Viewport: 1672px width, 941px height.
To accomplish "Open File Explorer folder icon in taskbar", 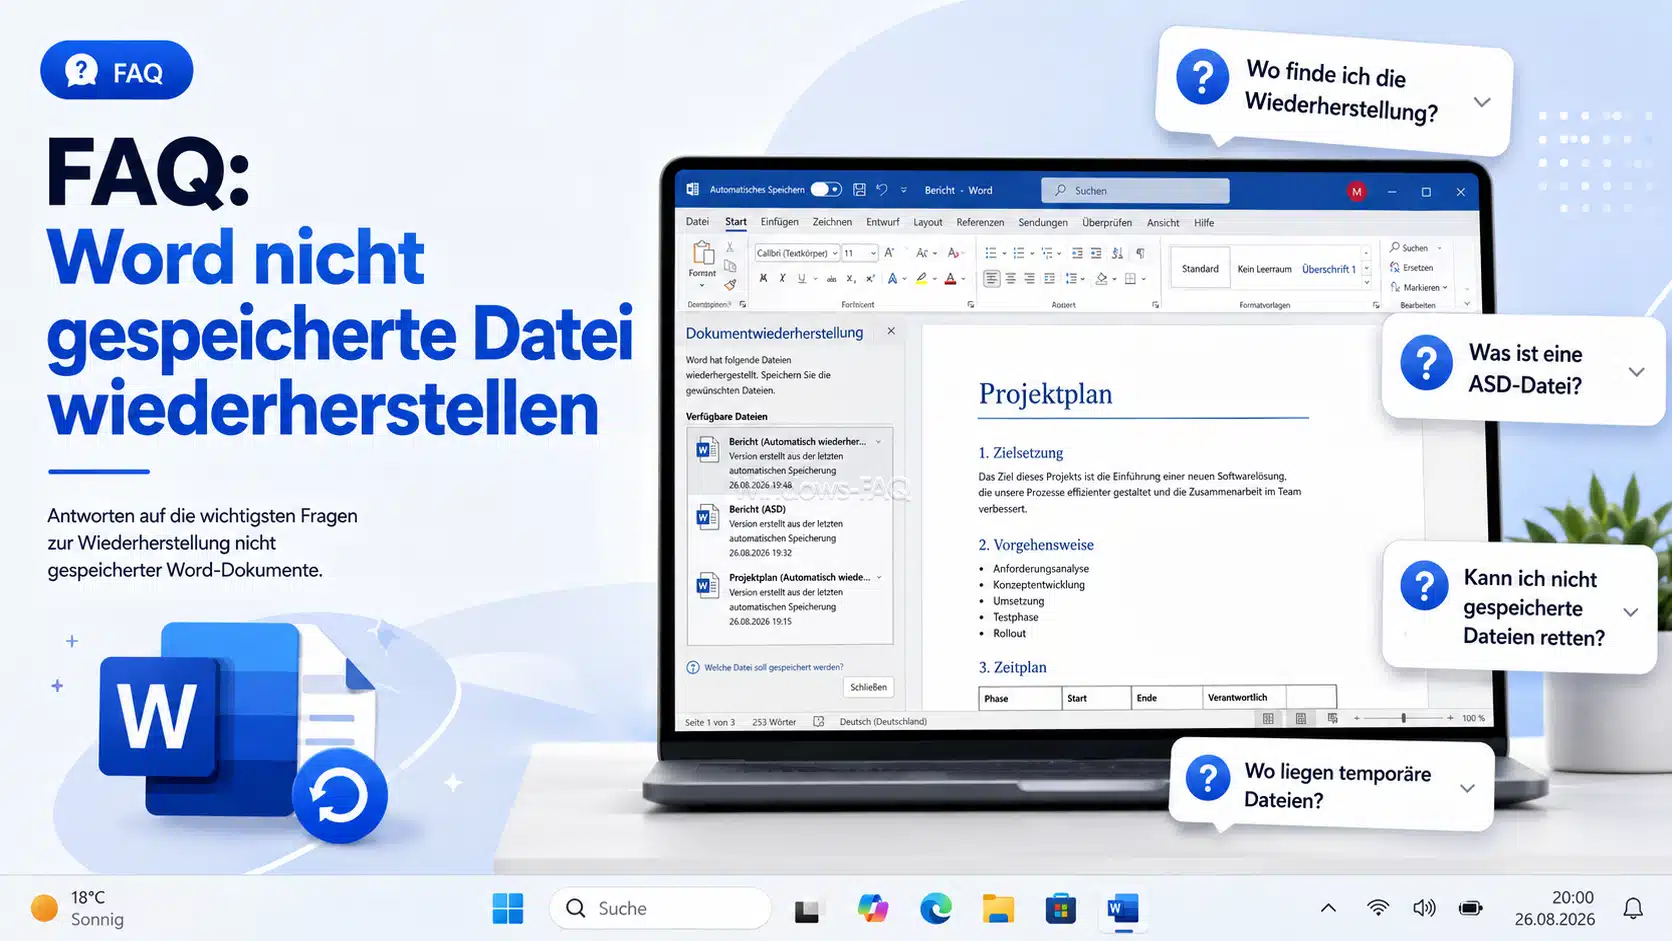I will (x=998, y=909).
